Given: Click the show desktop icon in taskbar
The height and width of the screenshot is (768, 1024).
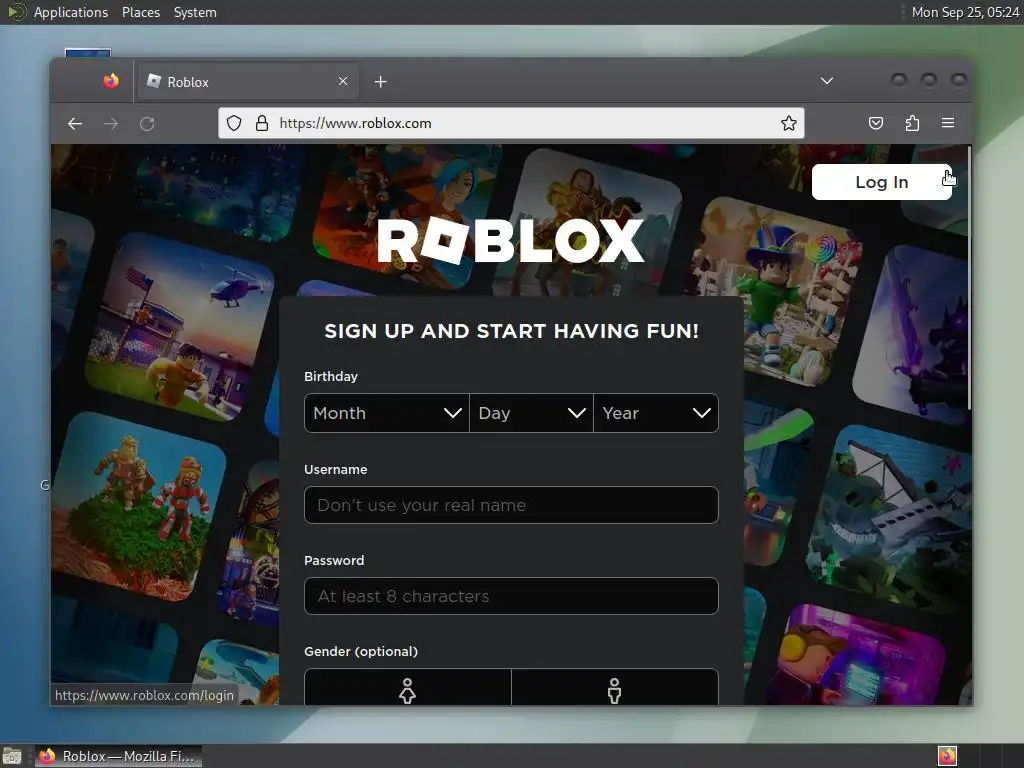Looking at the screenshot, I should tap(12, 756).
